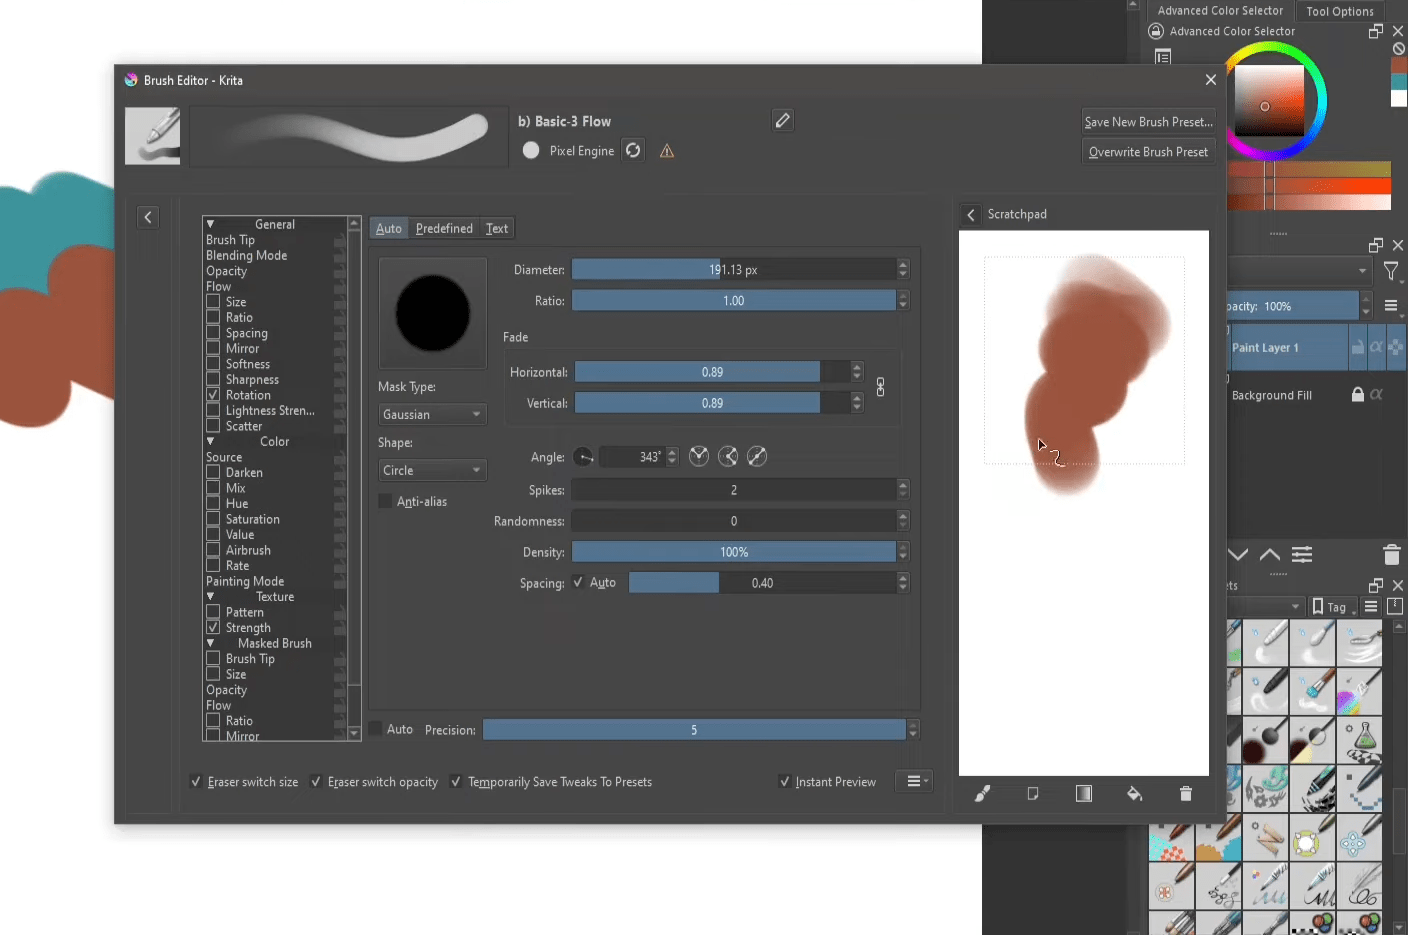1408x935 pixels.
Task: Collapse the Masked Brush section
Action: (211, 643)
